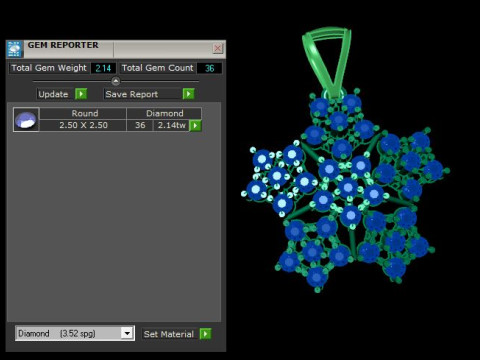Click the Set Material label
Screen dimensions: 480x360
(169, 334)
